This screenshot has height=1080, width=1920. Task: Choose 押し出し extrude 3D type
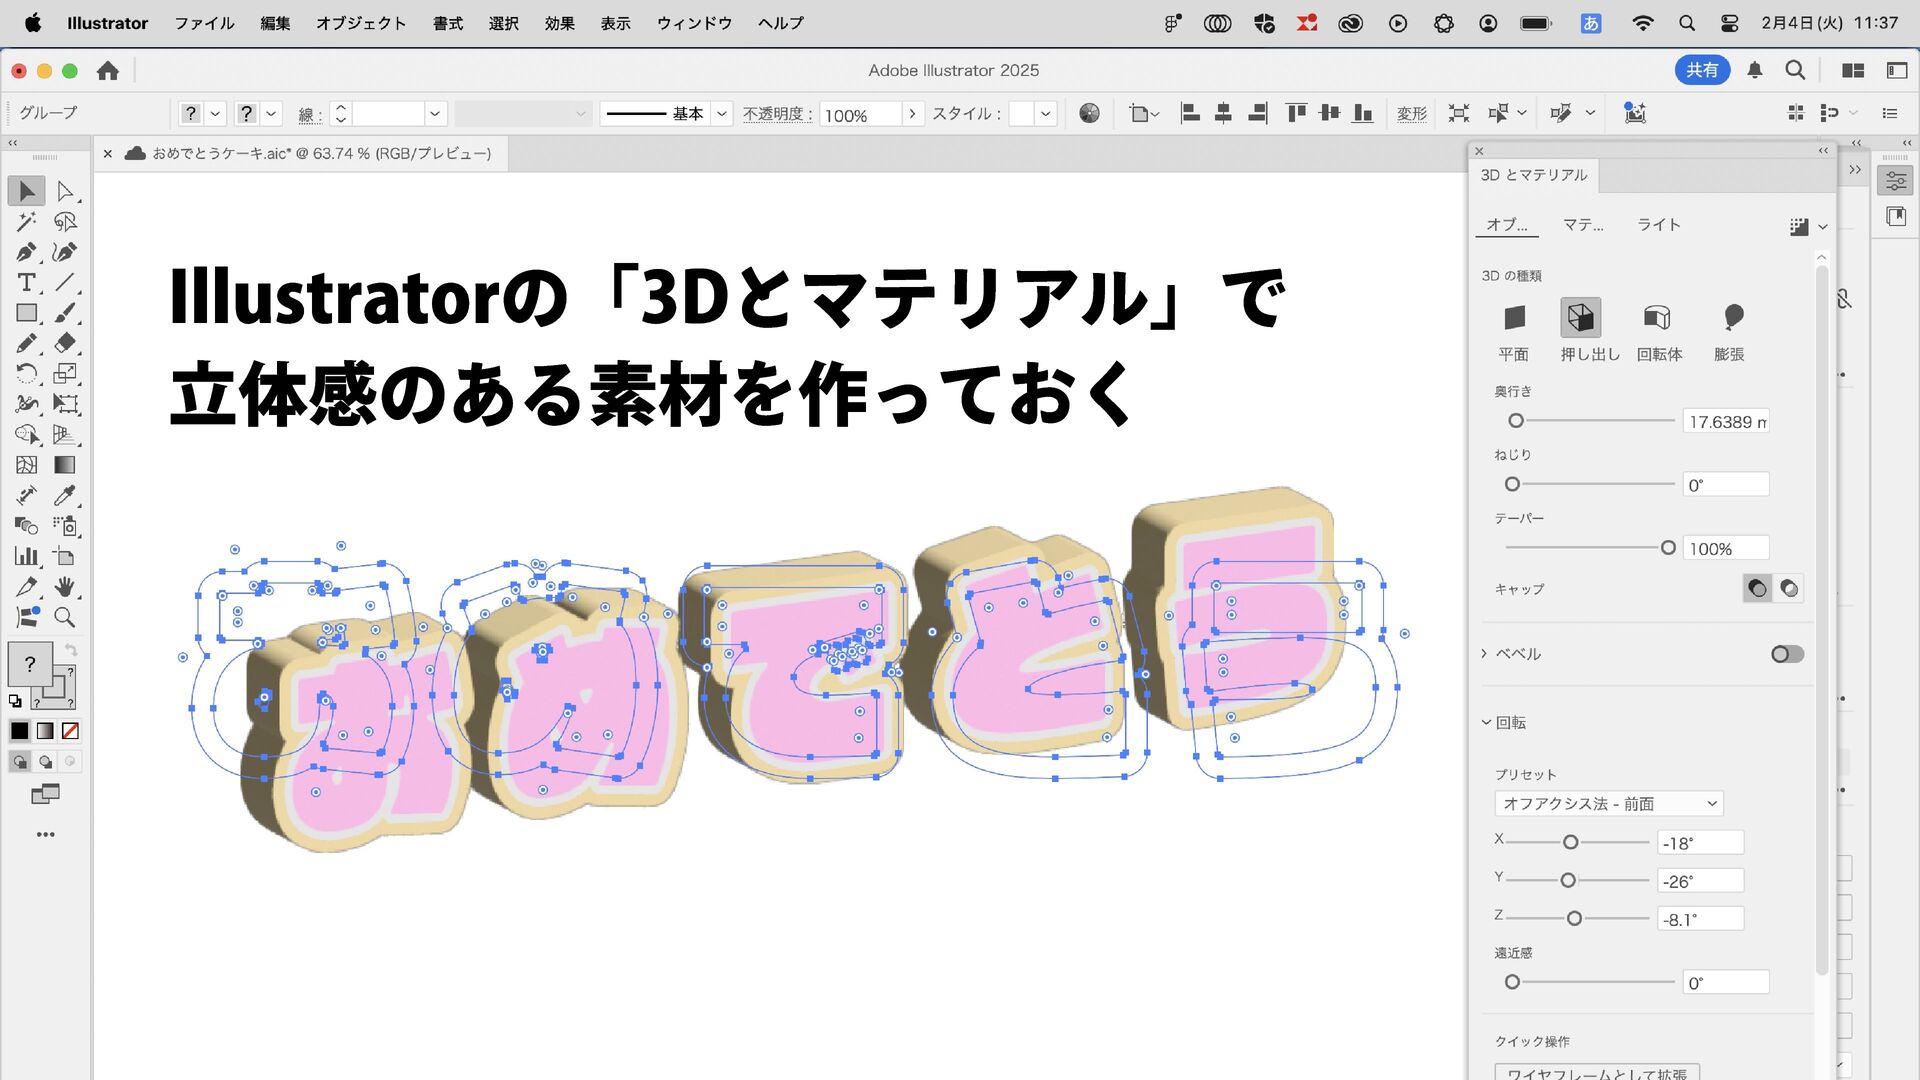[x=1580, y=318]
